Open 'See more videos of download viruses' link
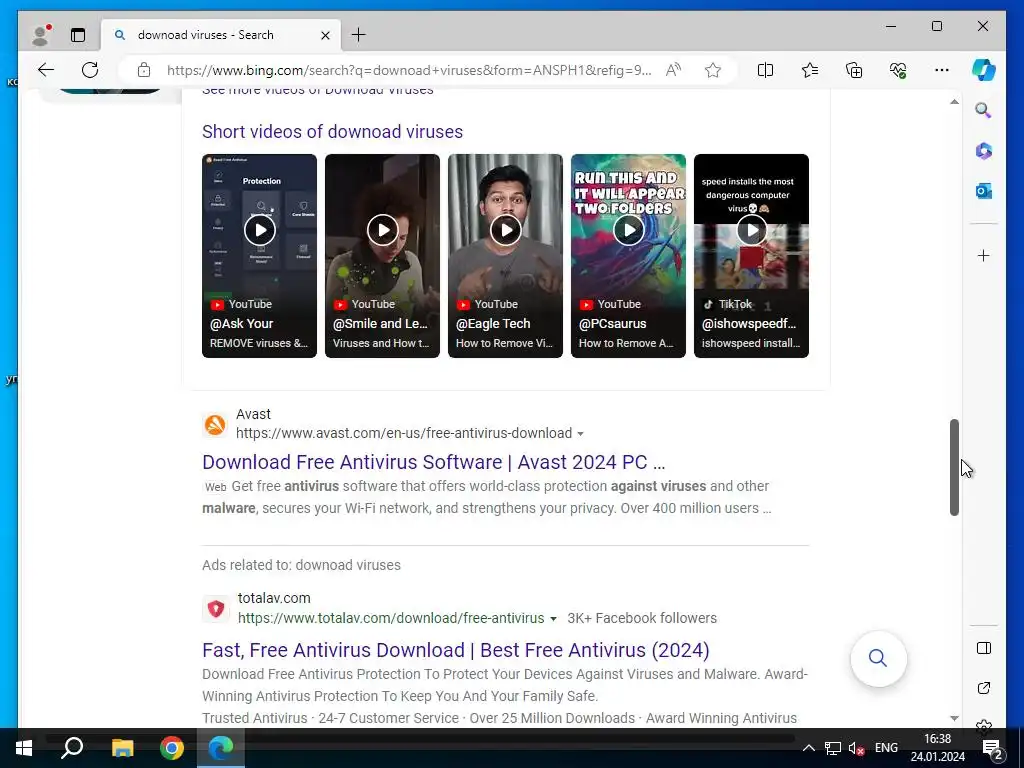 (317, 91)
